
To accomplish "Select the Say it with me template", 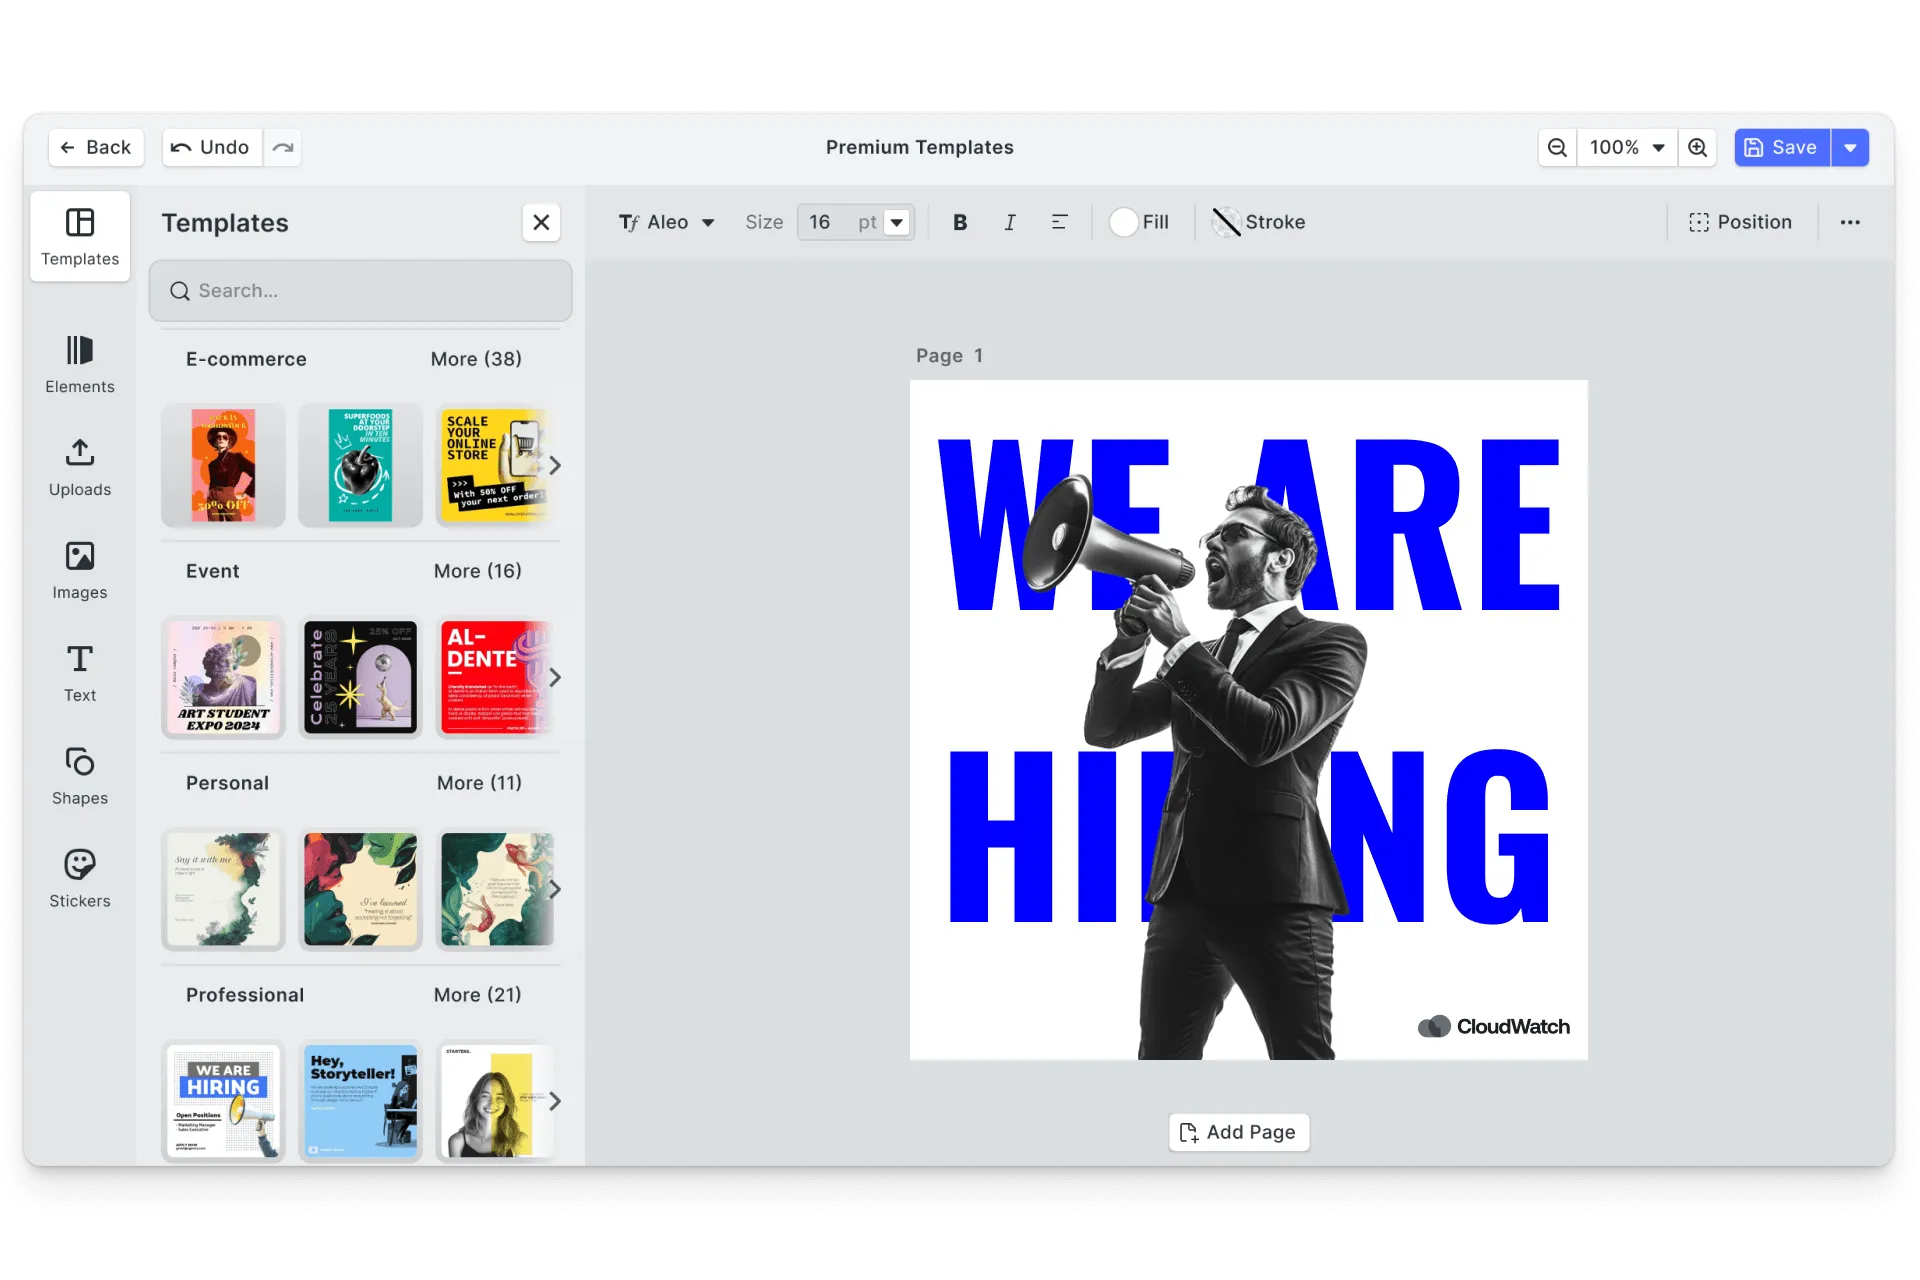I will (223, 889).
